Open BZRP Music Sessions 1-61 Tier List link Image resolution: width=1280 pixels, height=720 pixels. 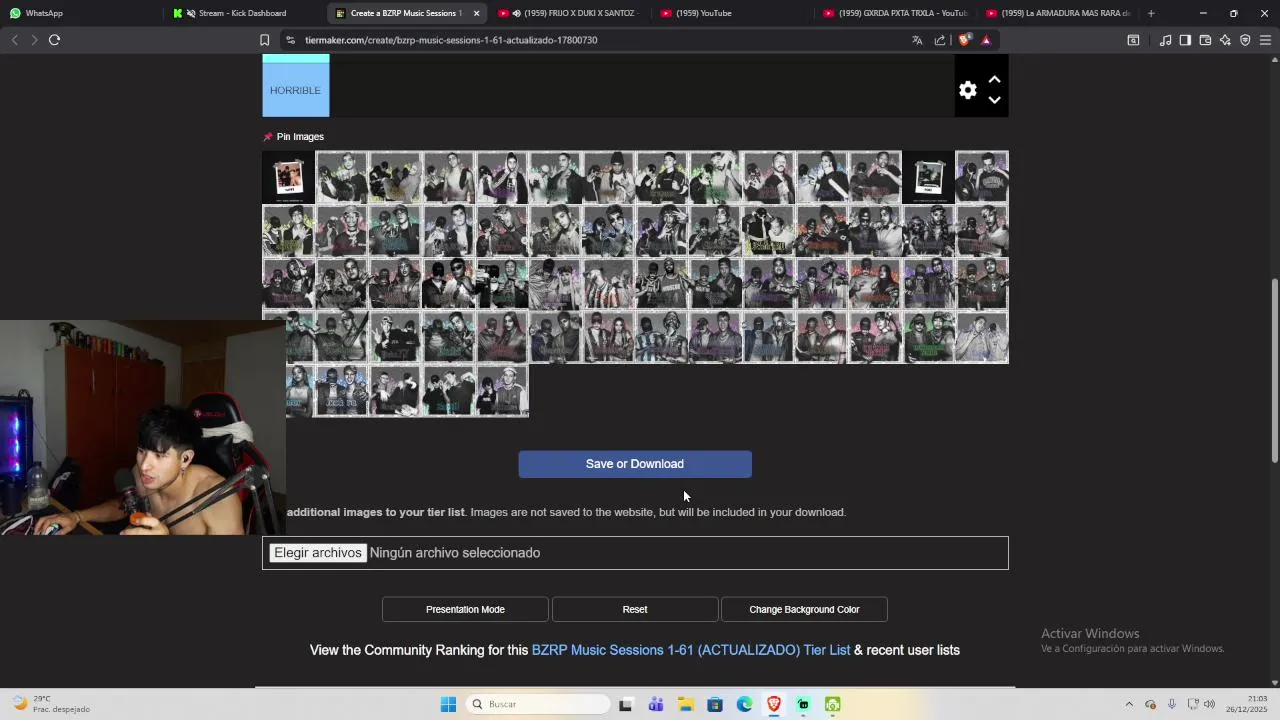690,650
